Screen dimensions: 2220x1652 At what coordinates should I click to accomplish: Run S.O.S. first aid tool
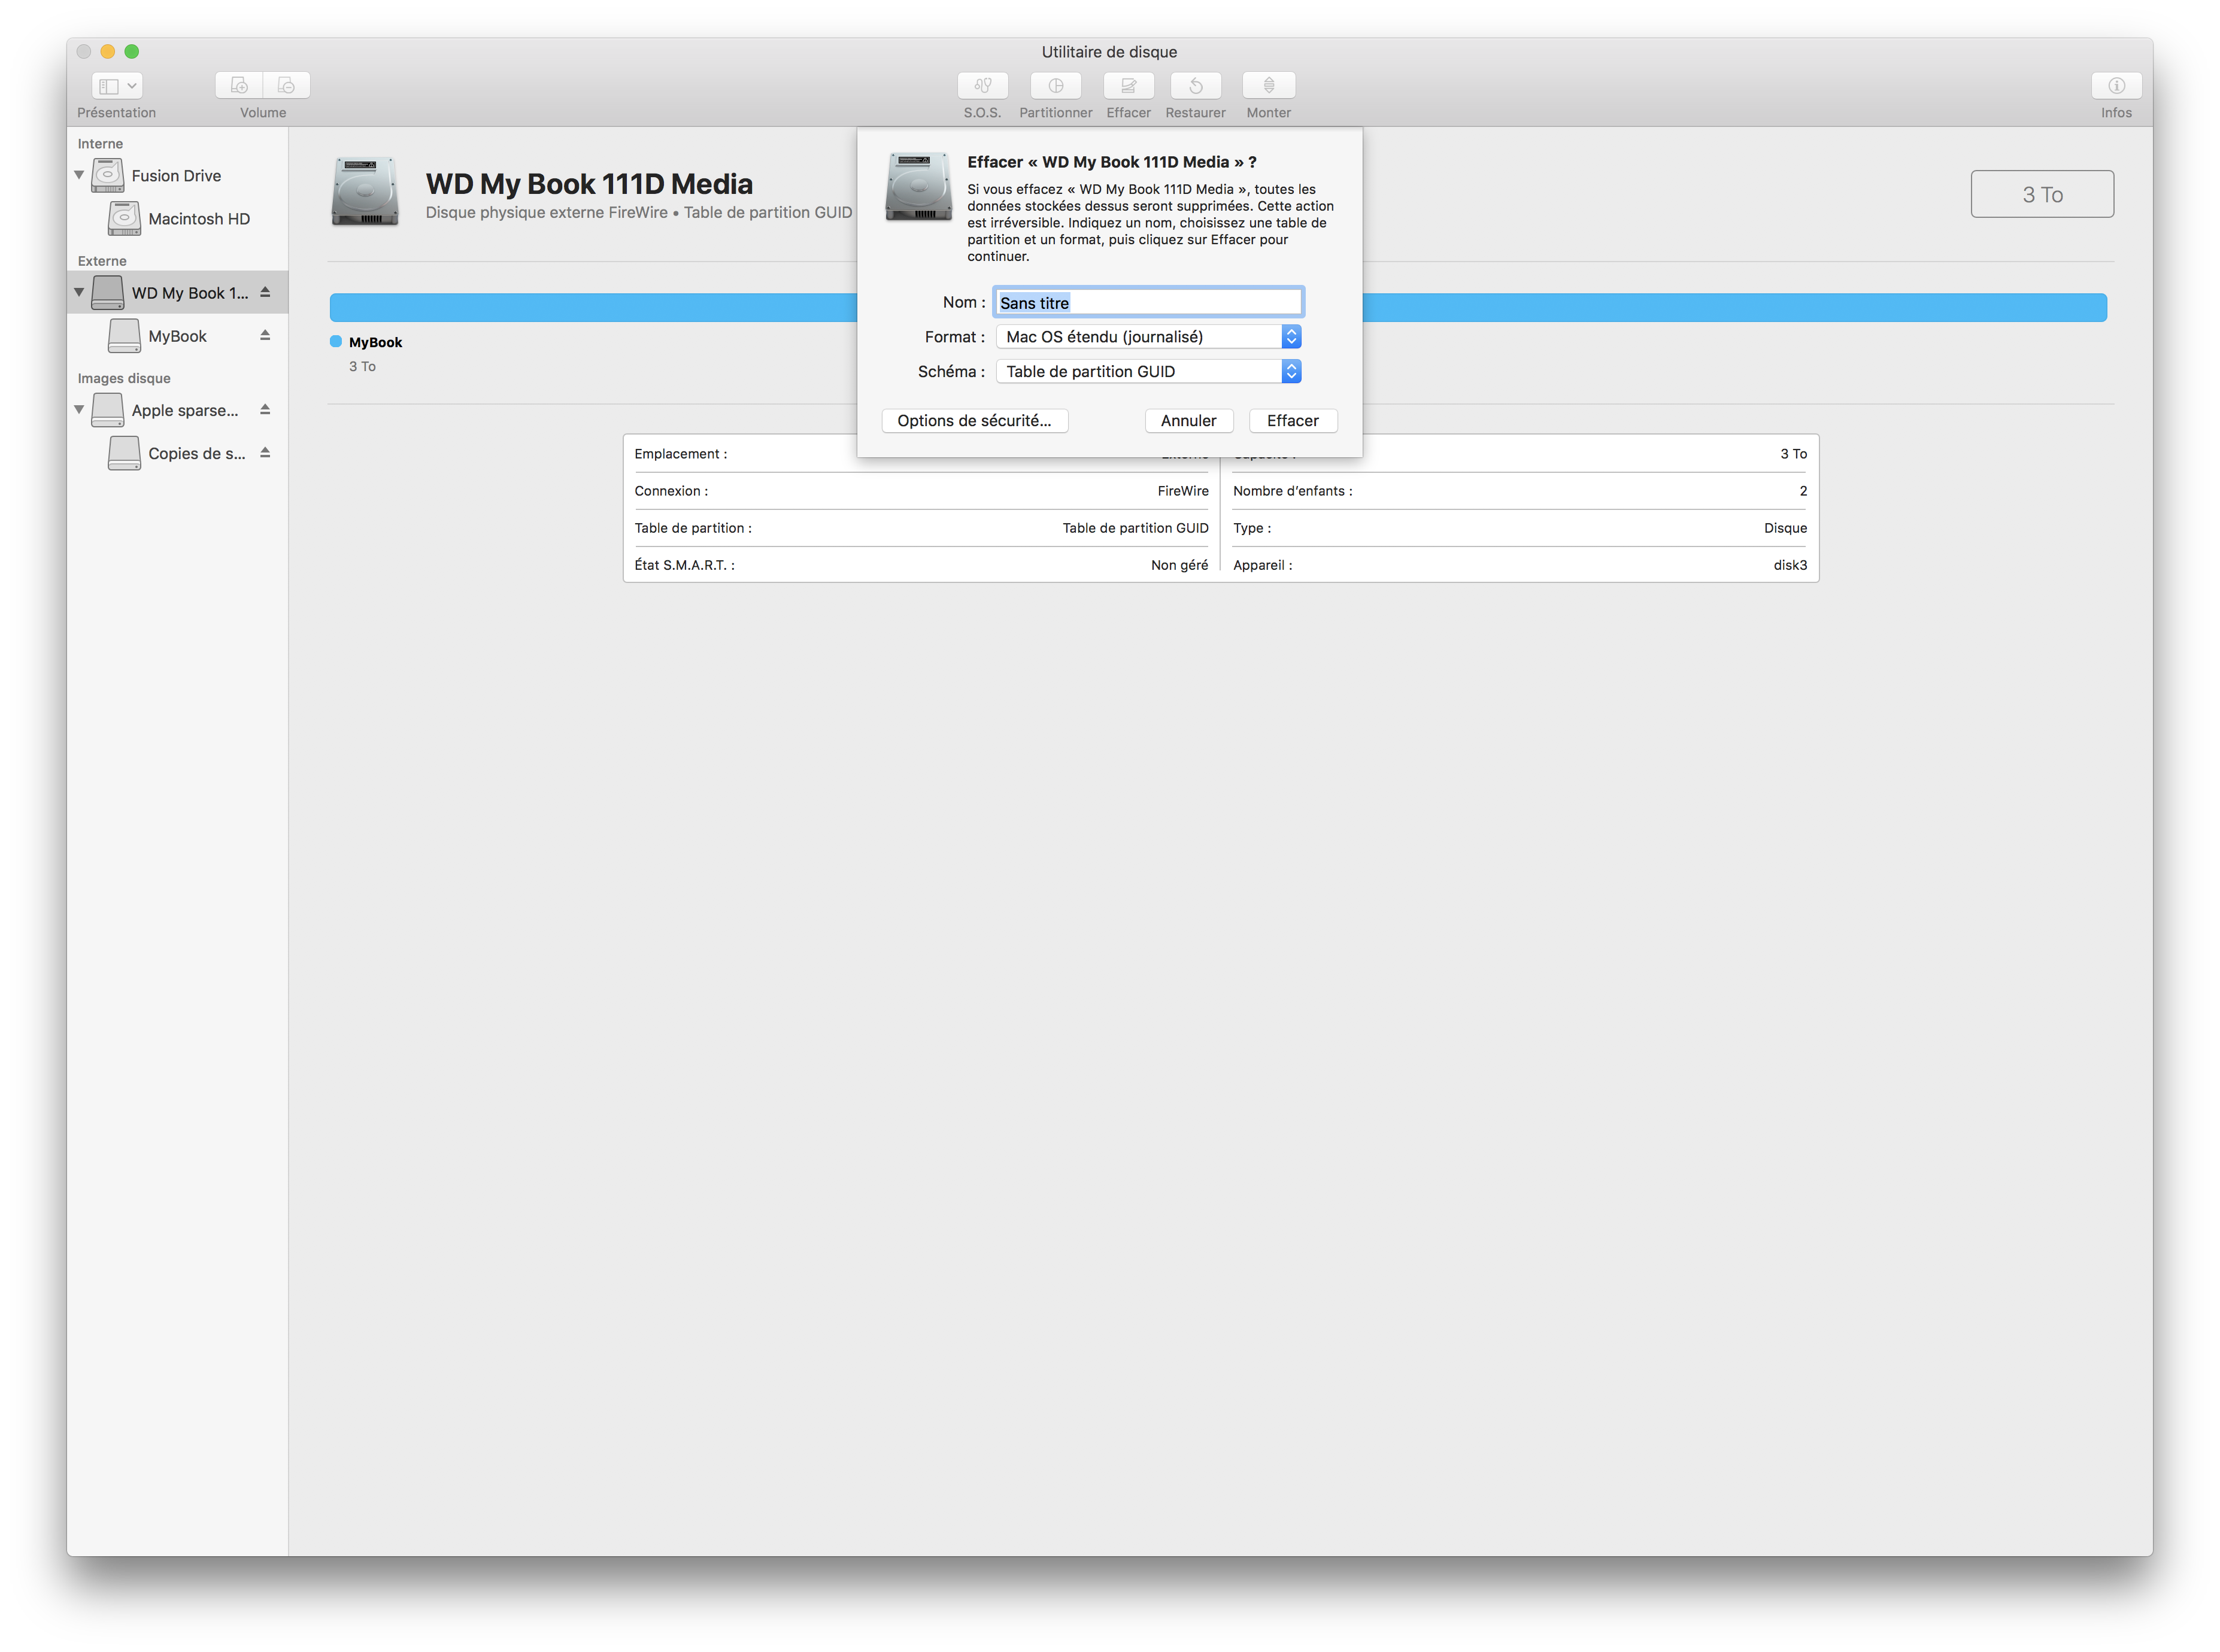[x=982, y=86]
